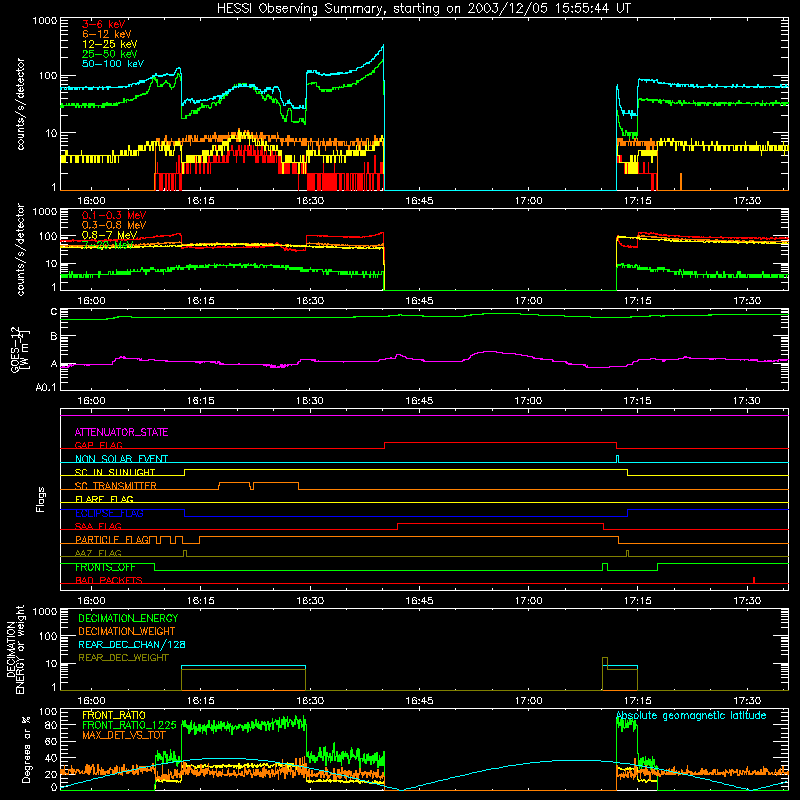Select the PARTICLE_FLAG label
The width and height of the screenshot is (800, 800).
[112, 540]
